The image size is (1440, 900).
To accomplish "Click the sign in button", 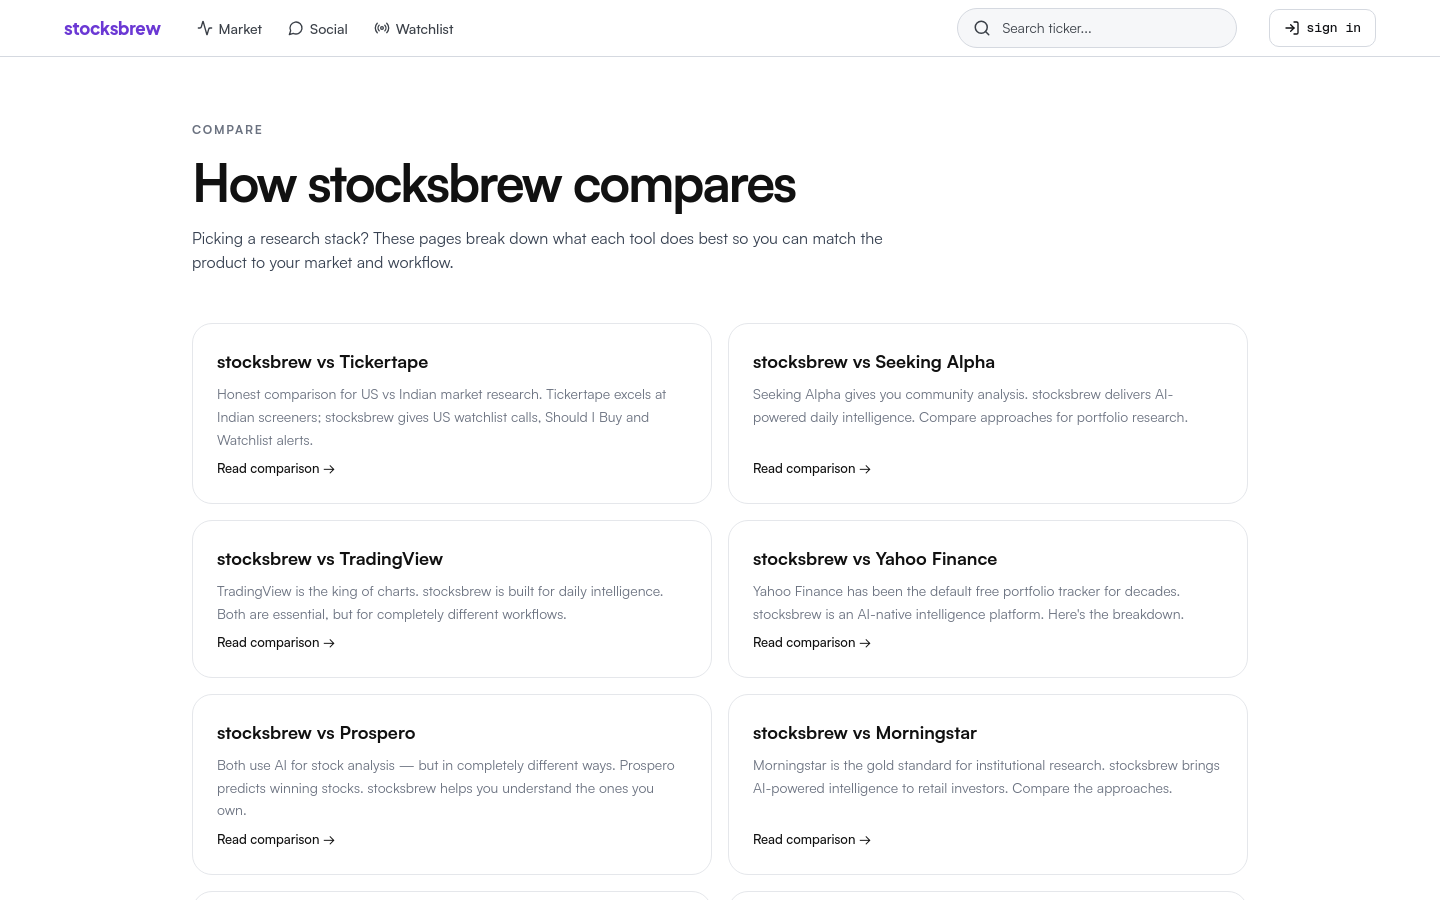I will (x=1322, y=28).
